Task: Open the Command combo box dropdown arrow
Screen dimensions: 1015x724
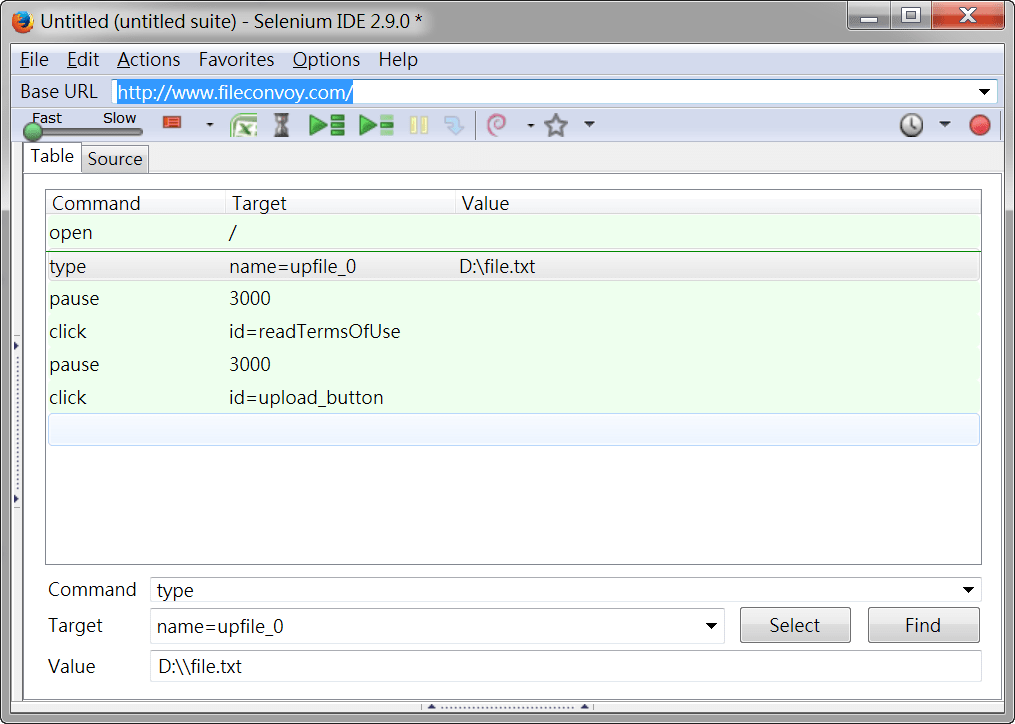Action: (968, 590)
